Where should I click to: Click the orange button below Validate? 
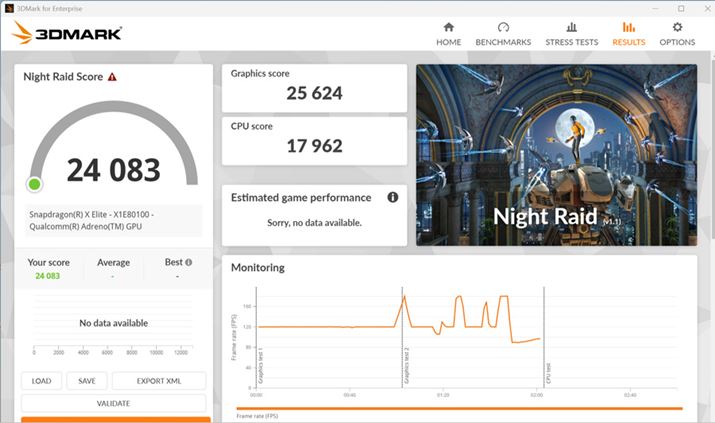coord(115,419)
